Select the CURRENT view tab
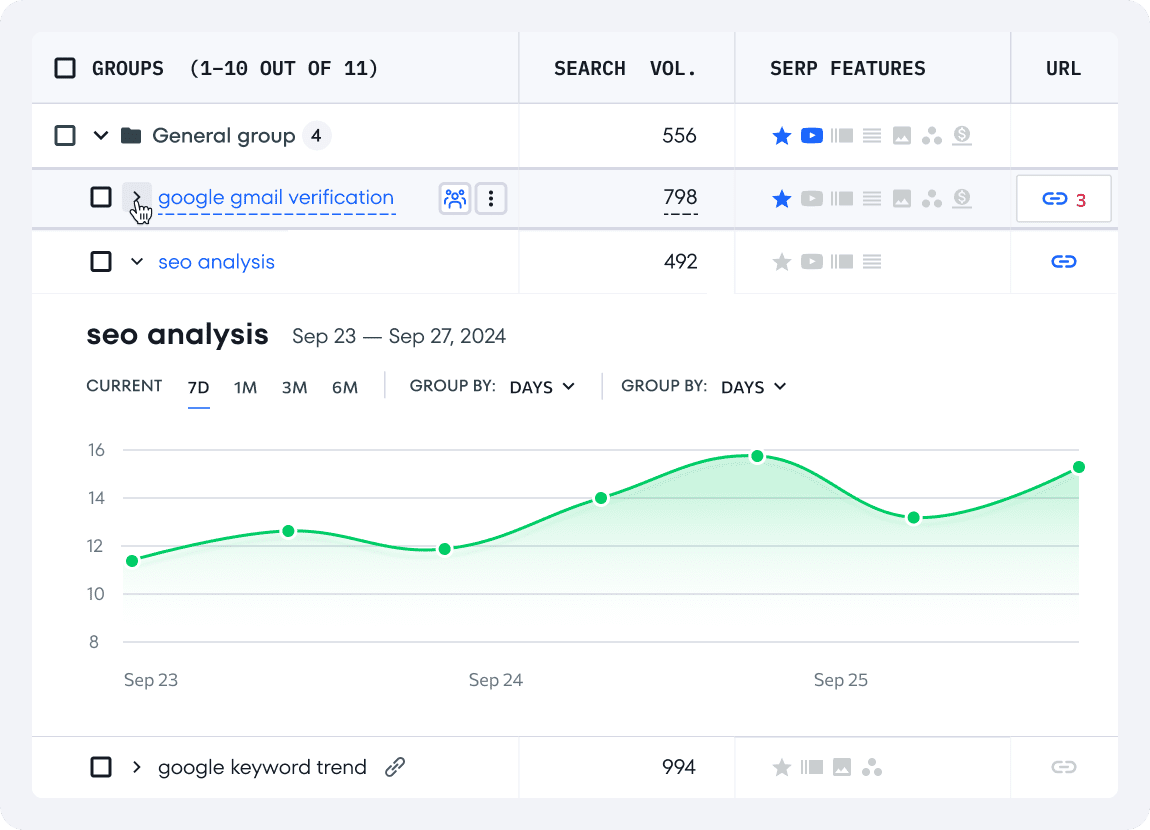Screen dimensions: 1150x830 coord(124,387)
